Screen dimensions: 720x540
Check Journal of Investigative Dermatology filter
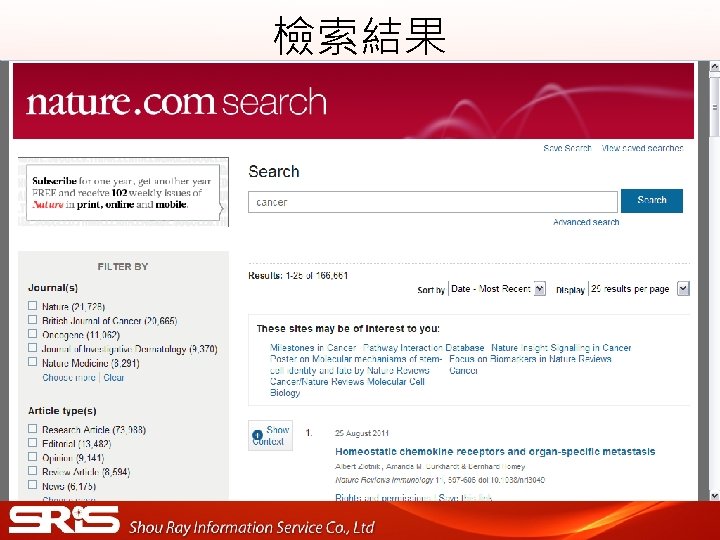pos(33,348)
